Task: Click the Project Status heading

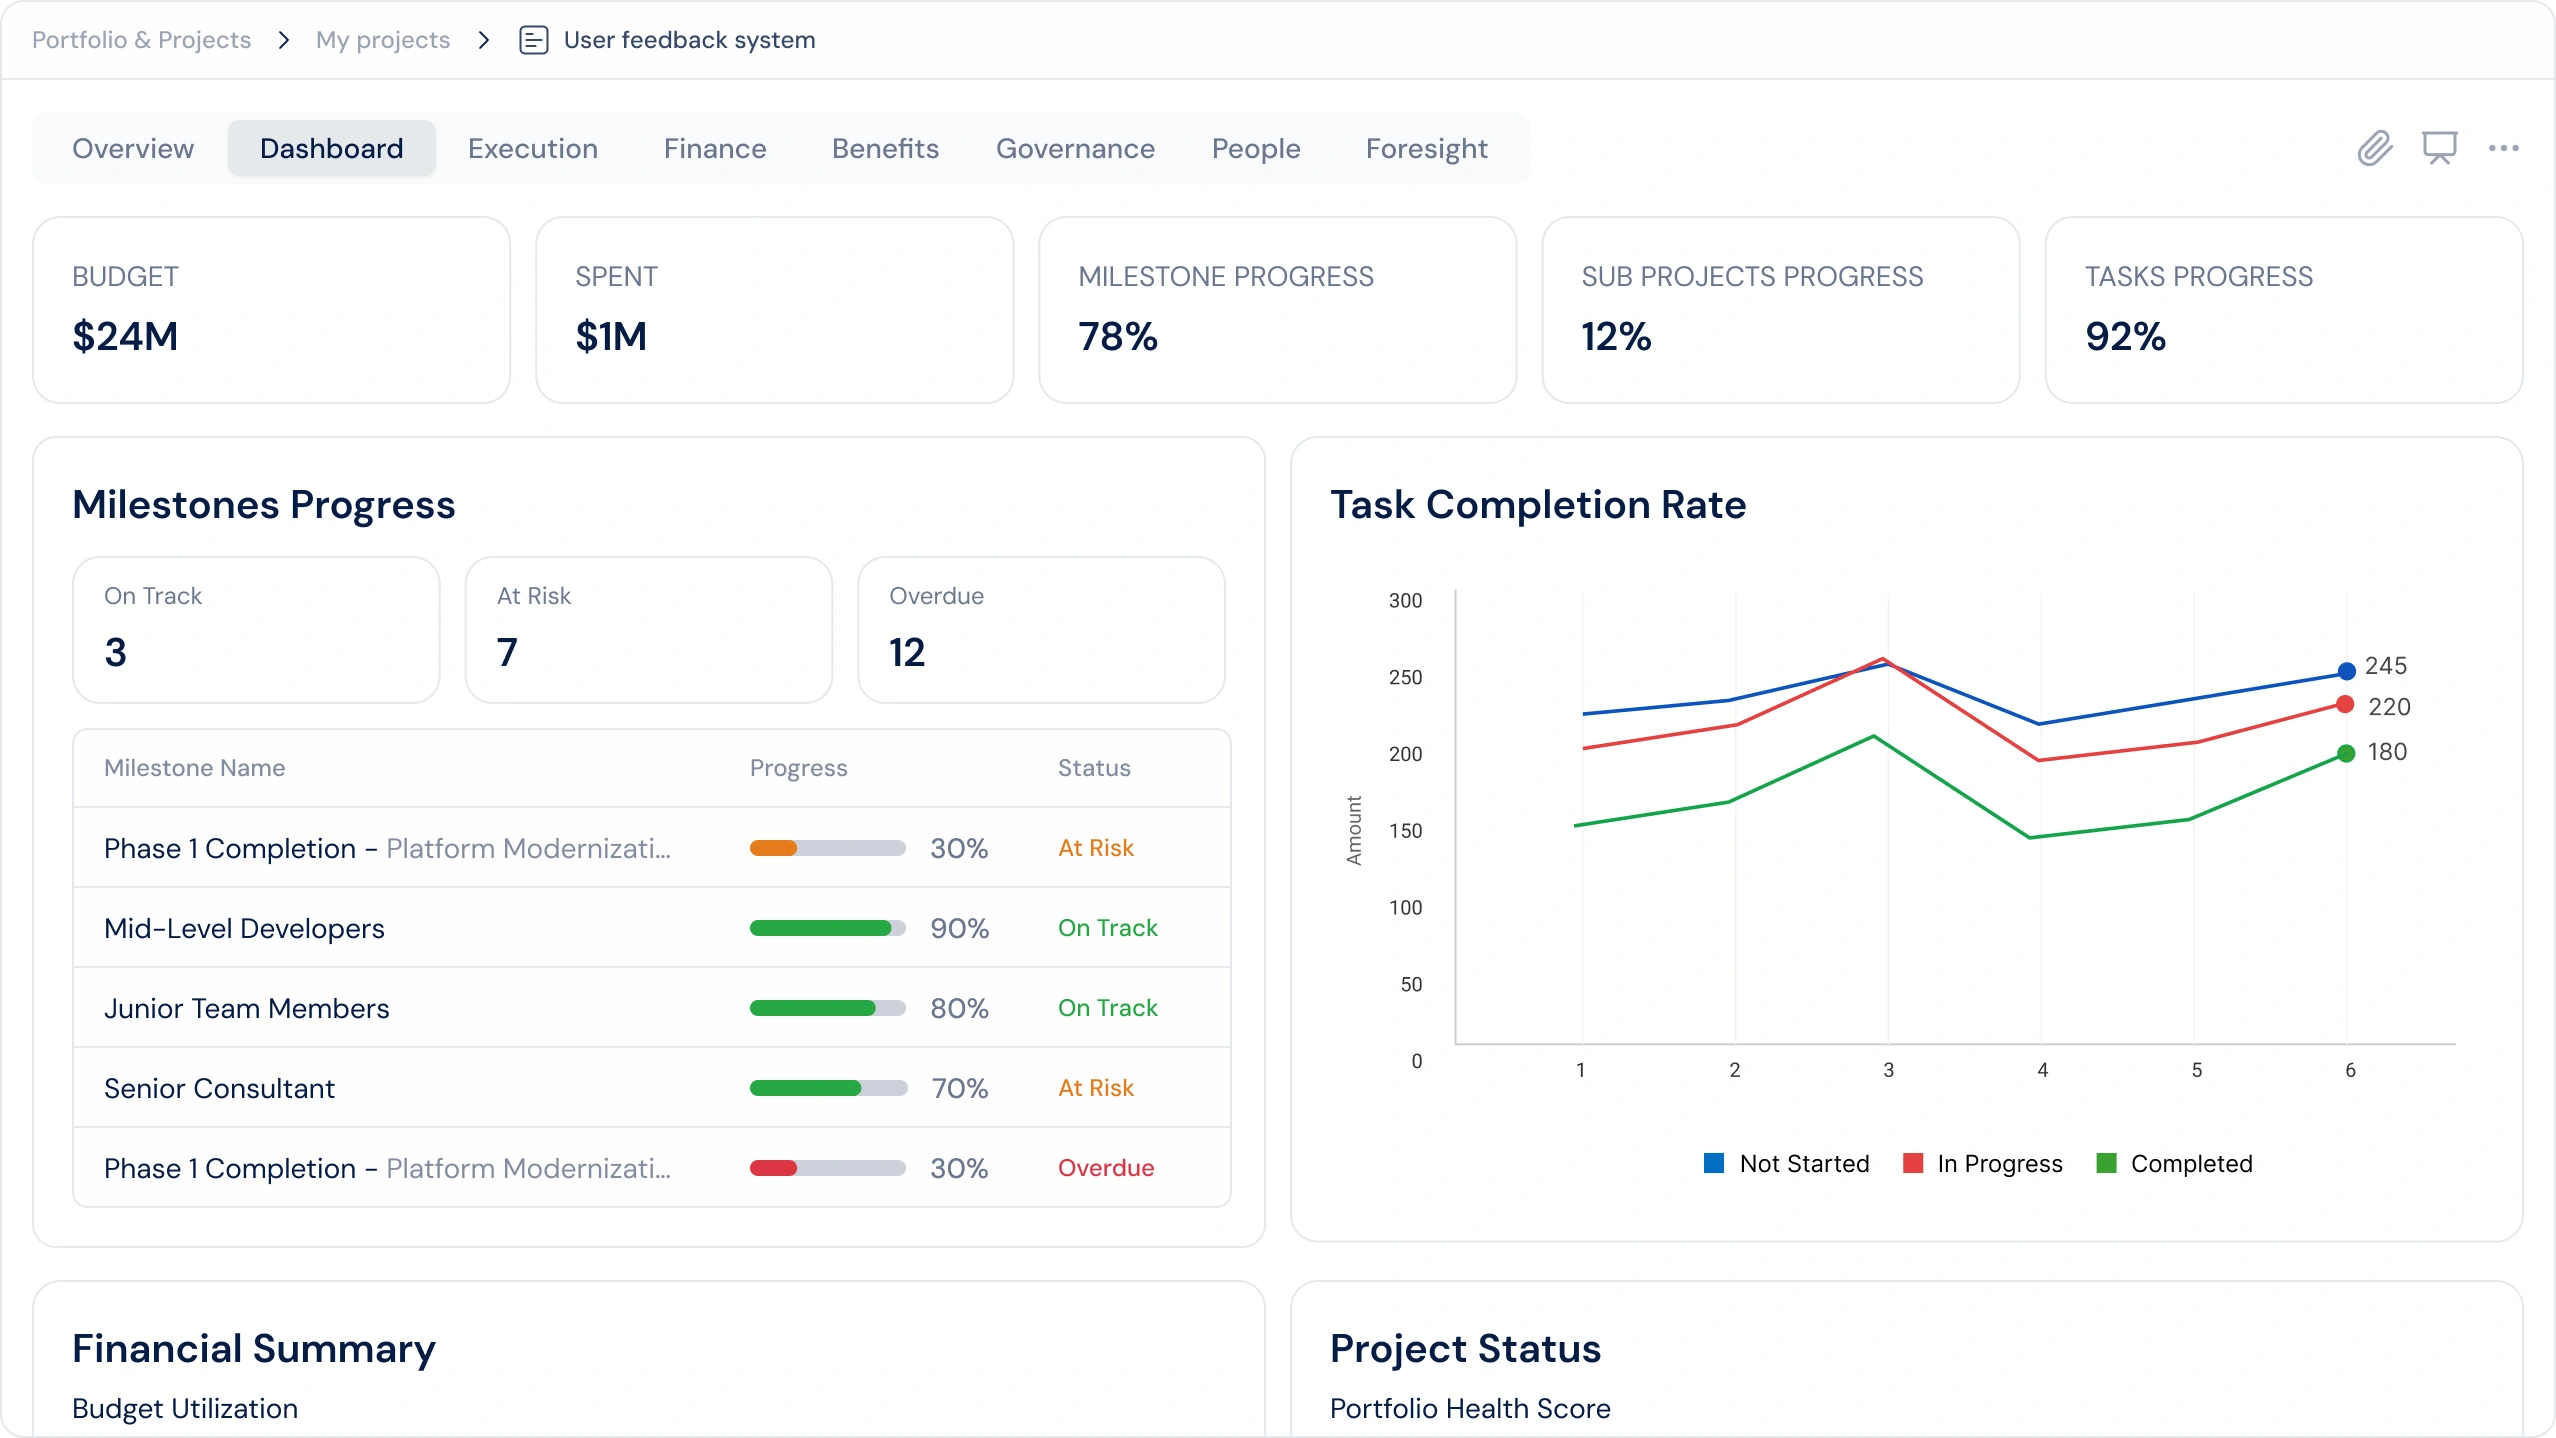Action: coord(1465,1348)
